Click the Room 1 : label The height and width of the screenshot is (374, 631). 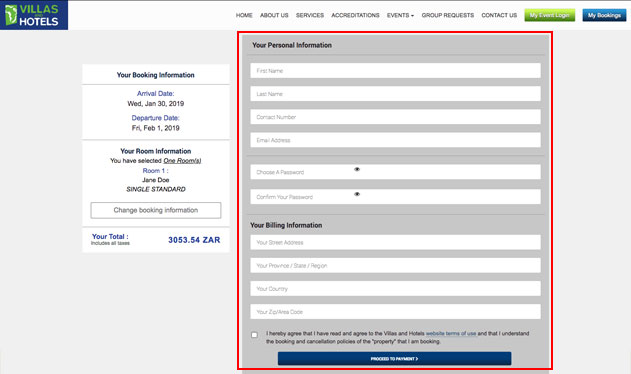pos(156,171)
